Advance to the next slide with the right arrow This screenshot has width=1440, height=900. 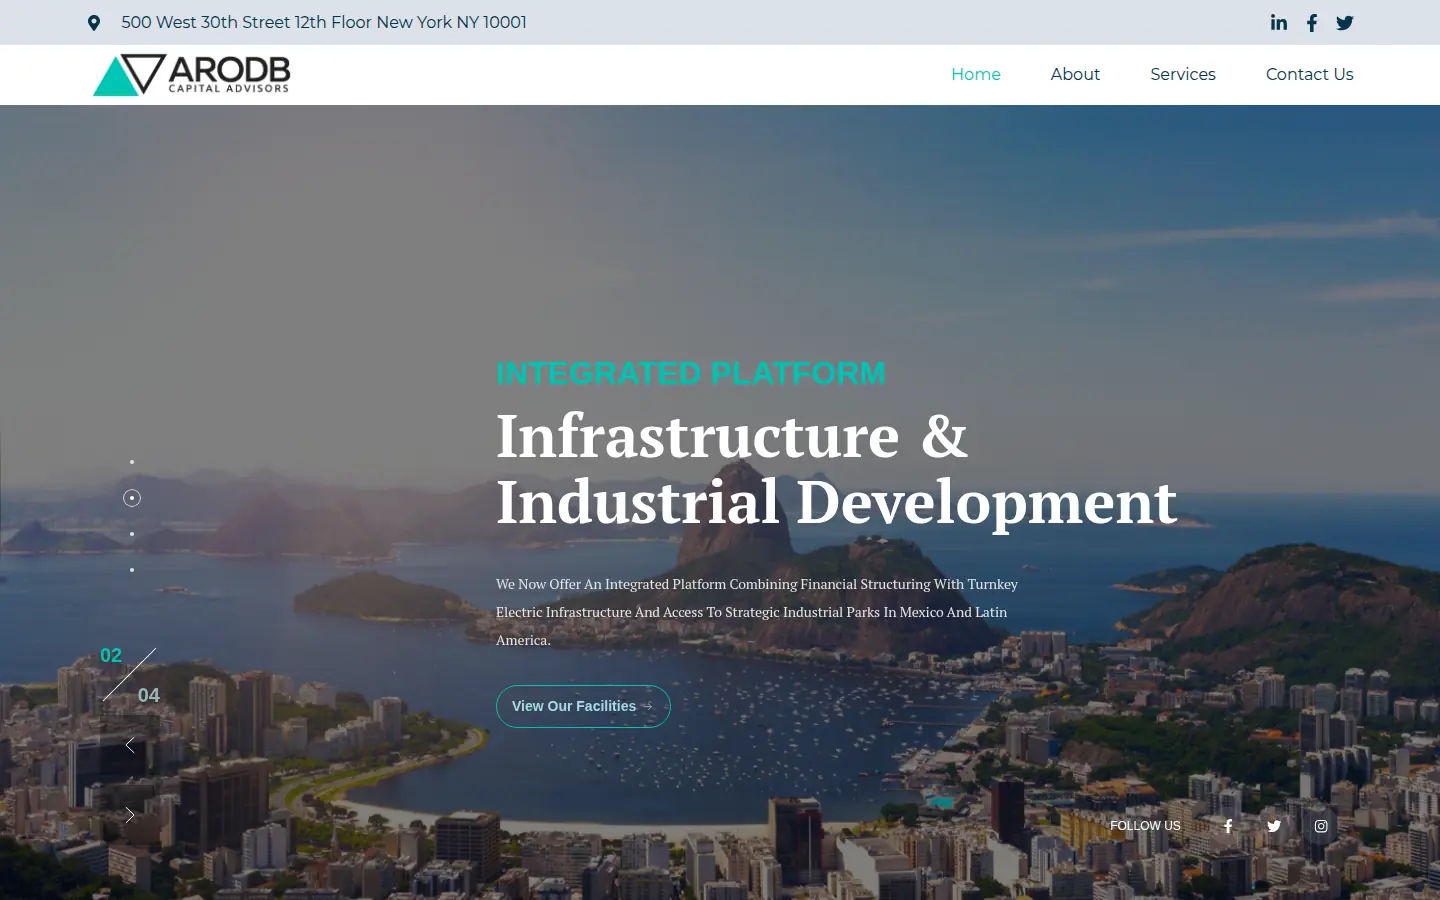(x=130, y=815)
